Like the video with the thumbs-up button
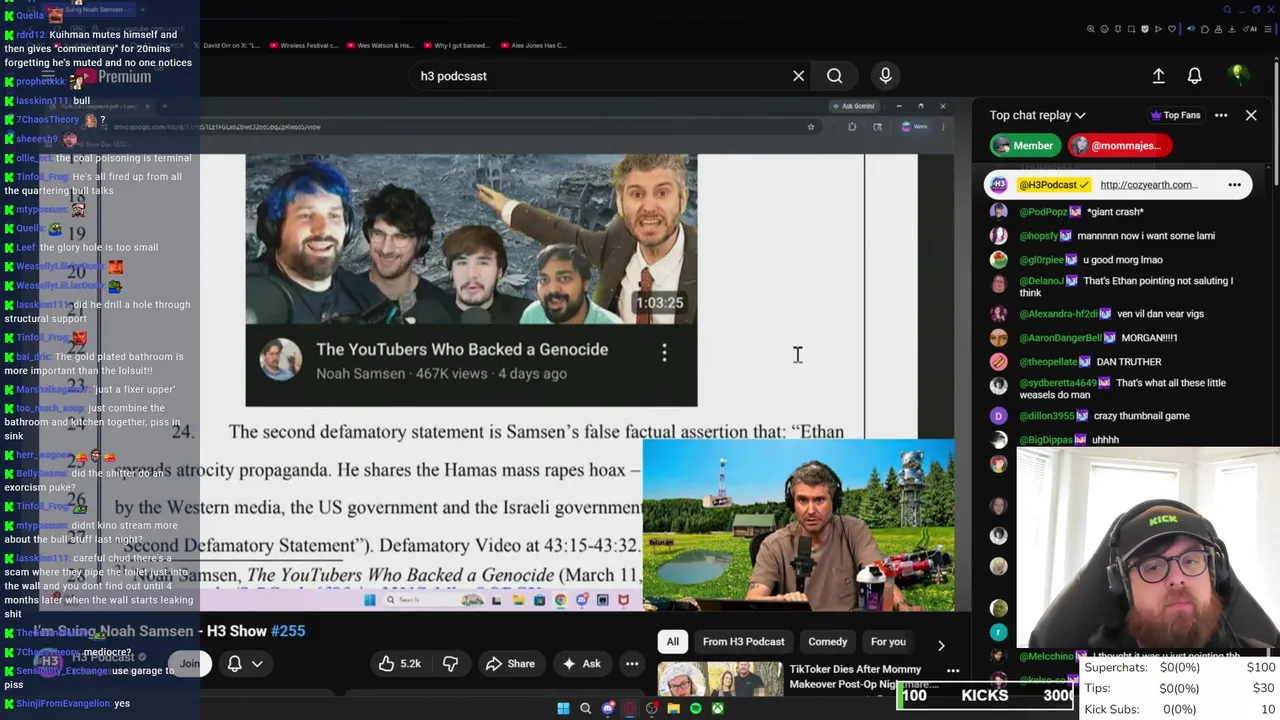Viewport: 1280px width, 720px height. pyautogui.click(x=399, y=664)
